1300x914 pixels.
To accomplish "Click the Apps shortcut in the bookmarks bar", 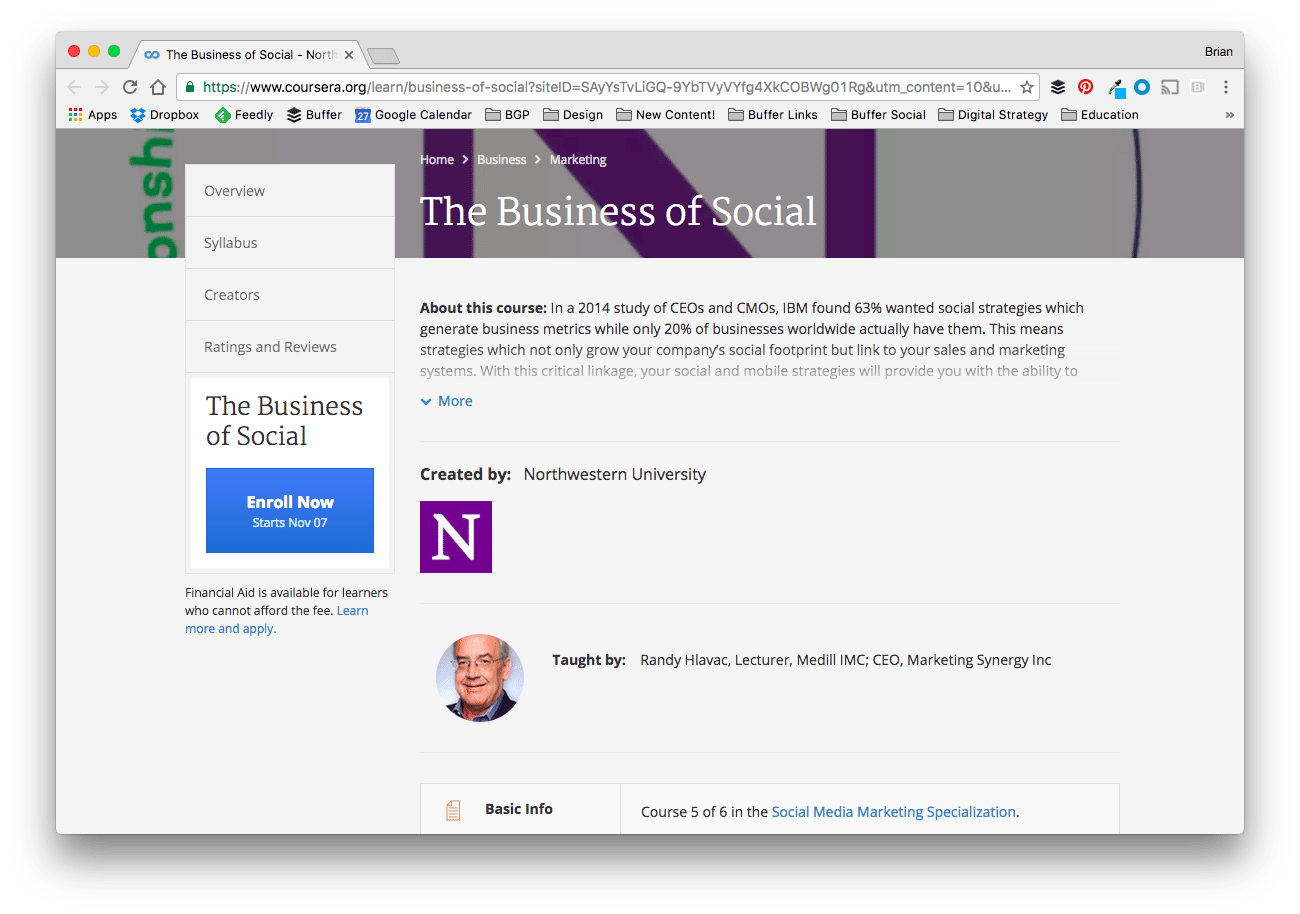I will [92, 114].
